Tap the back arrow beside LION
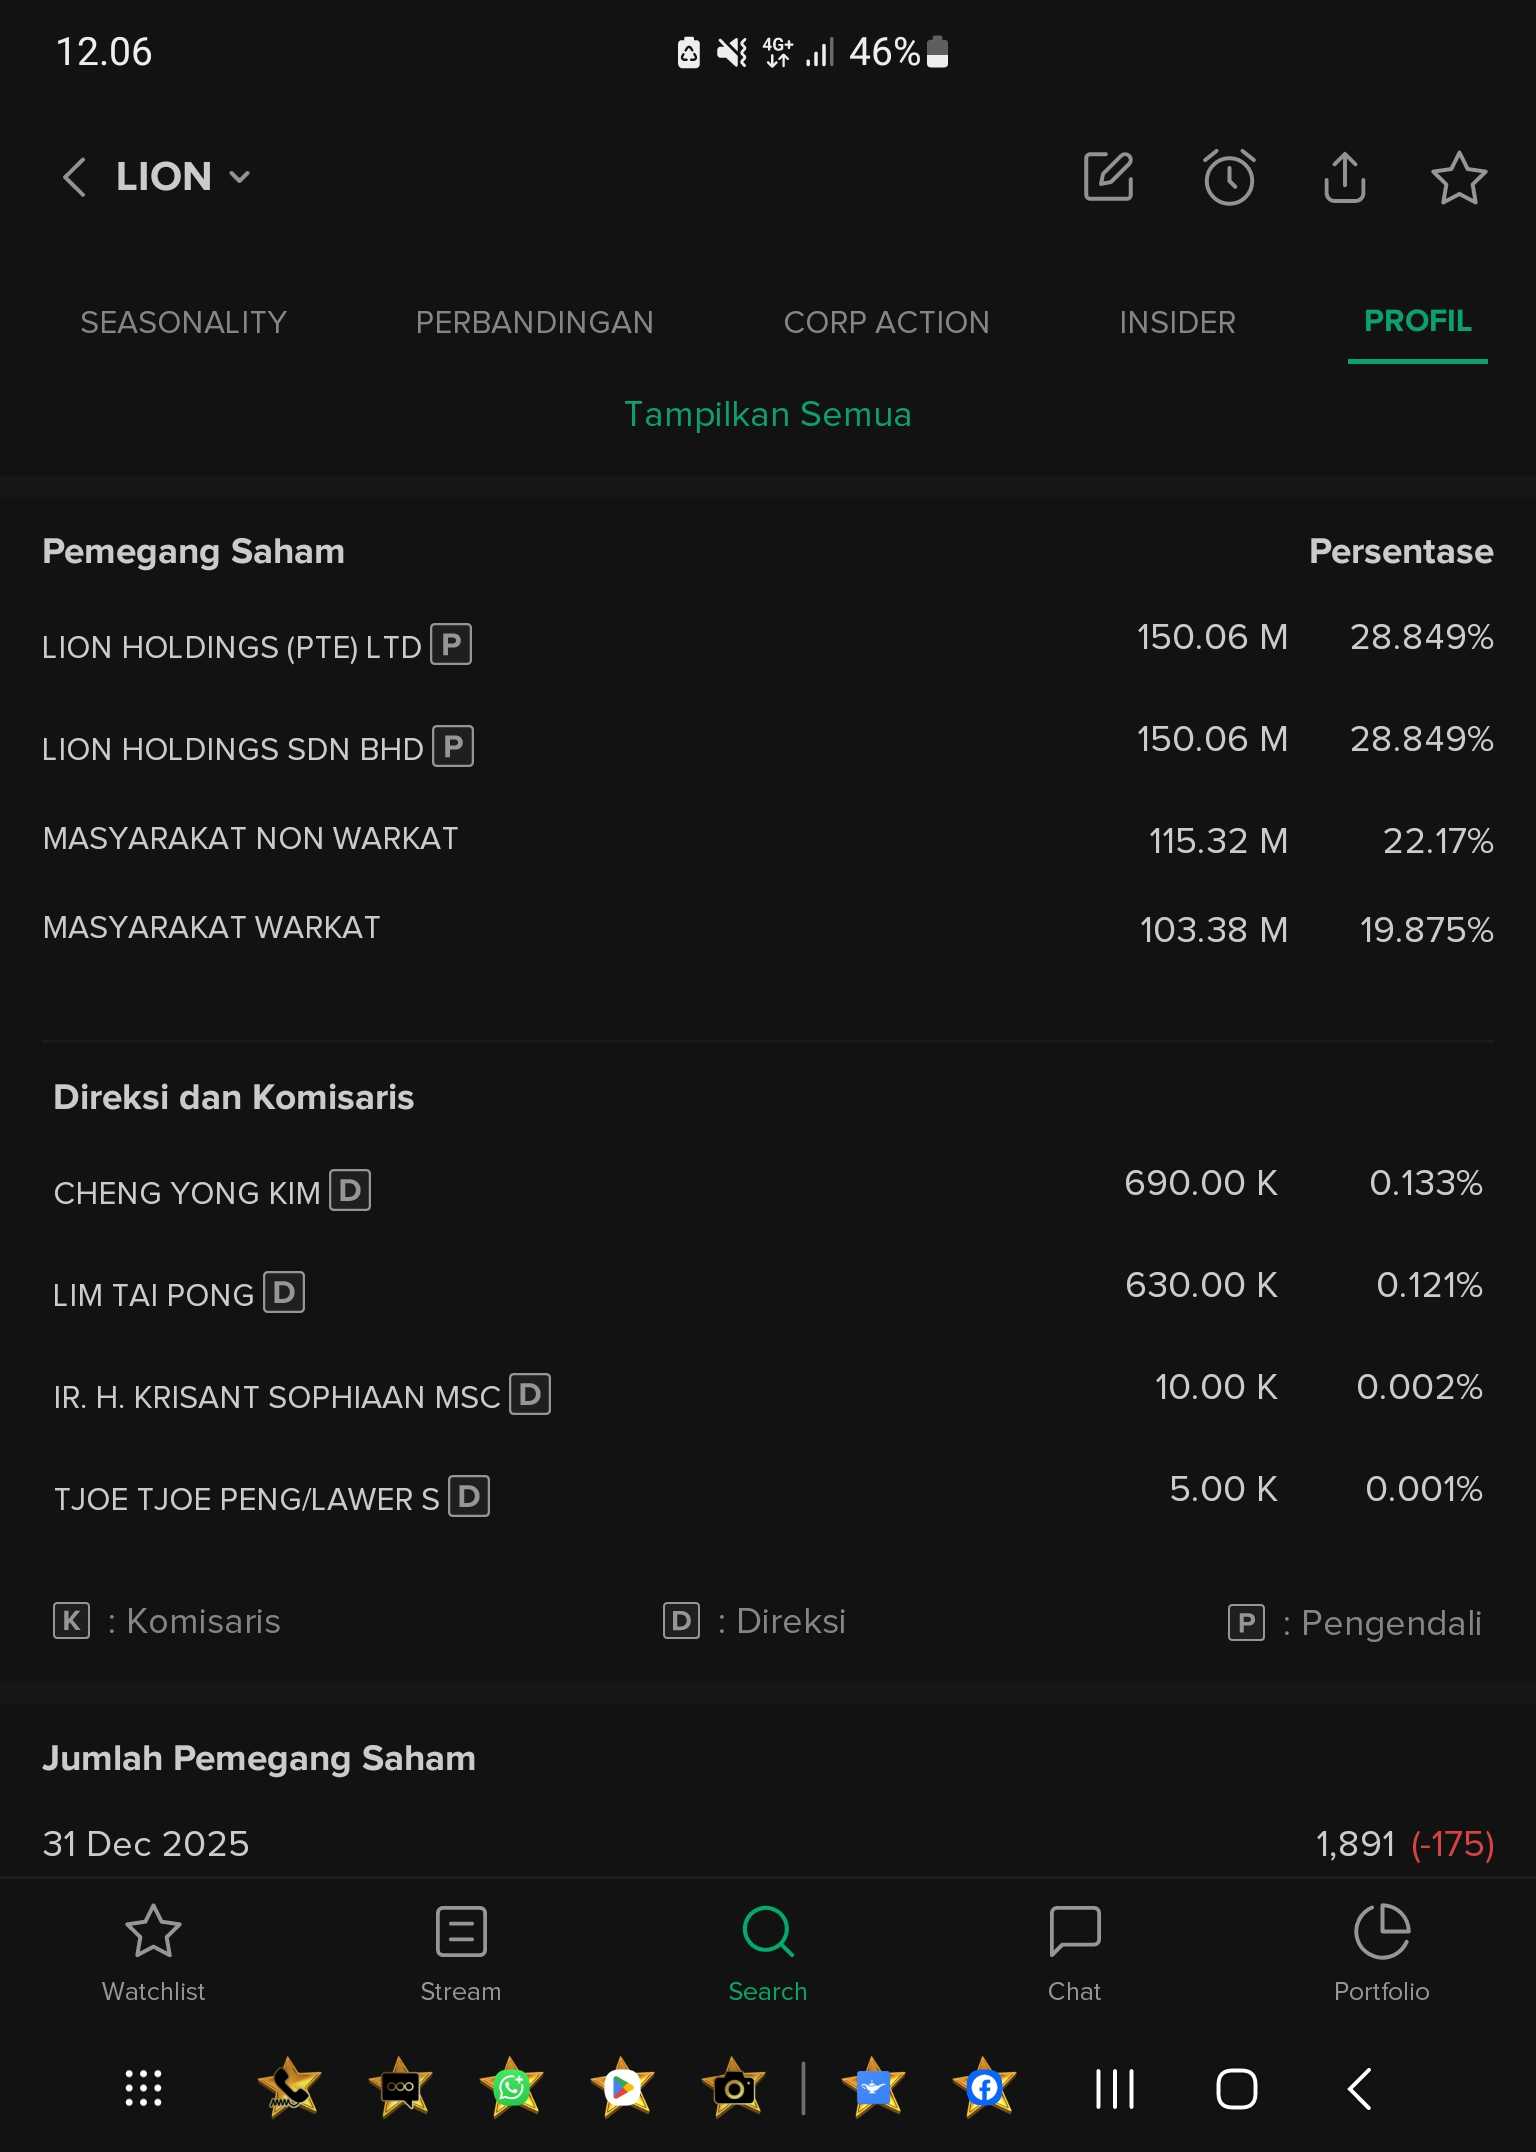 pos(74,177)
